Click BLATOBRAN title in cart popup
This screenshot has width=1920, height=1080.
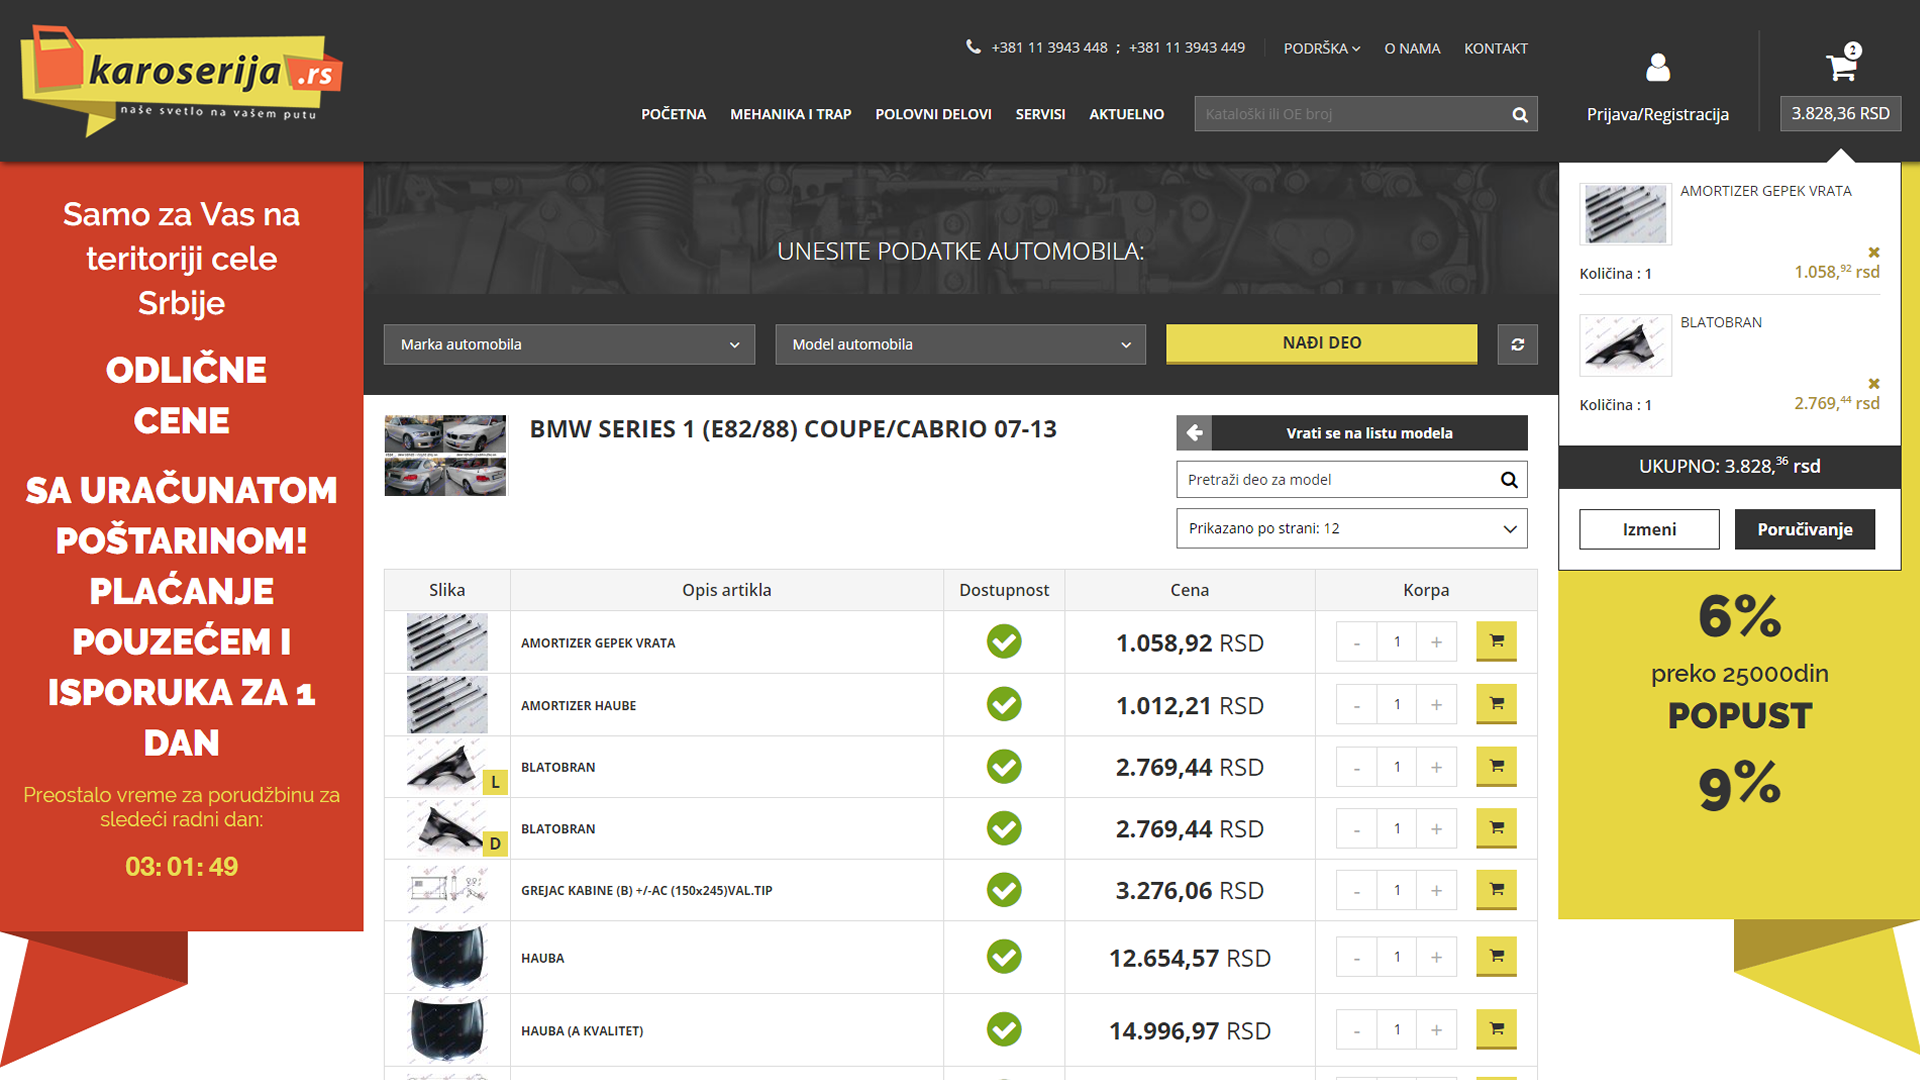coord(1721,322)
